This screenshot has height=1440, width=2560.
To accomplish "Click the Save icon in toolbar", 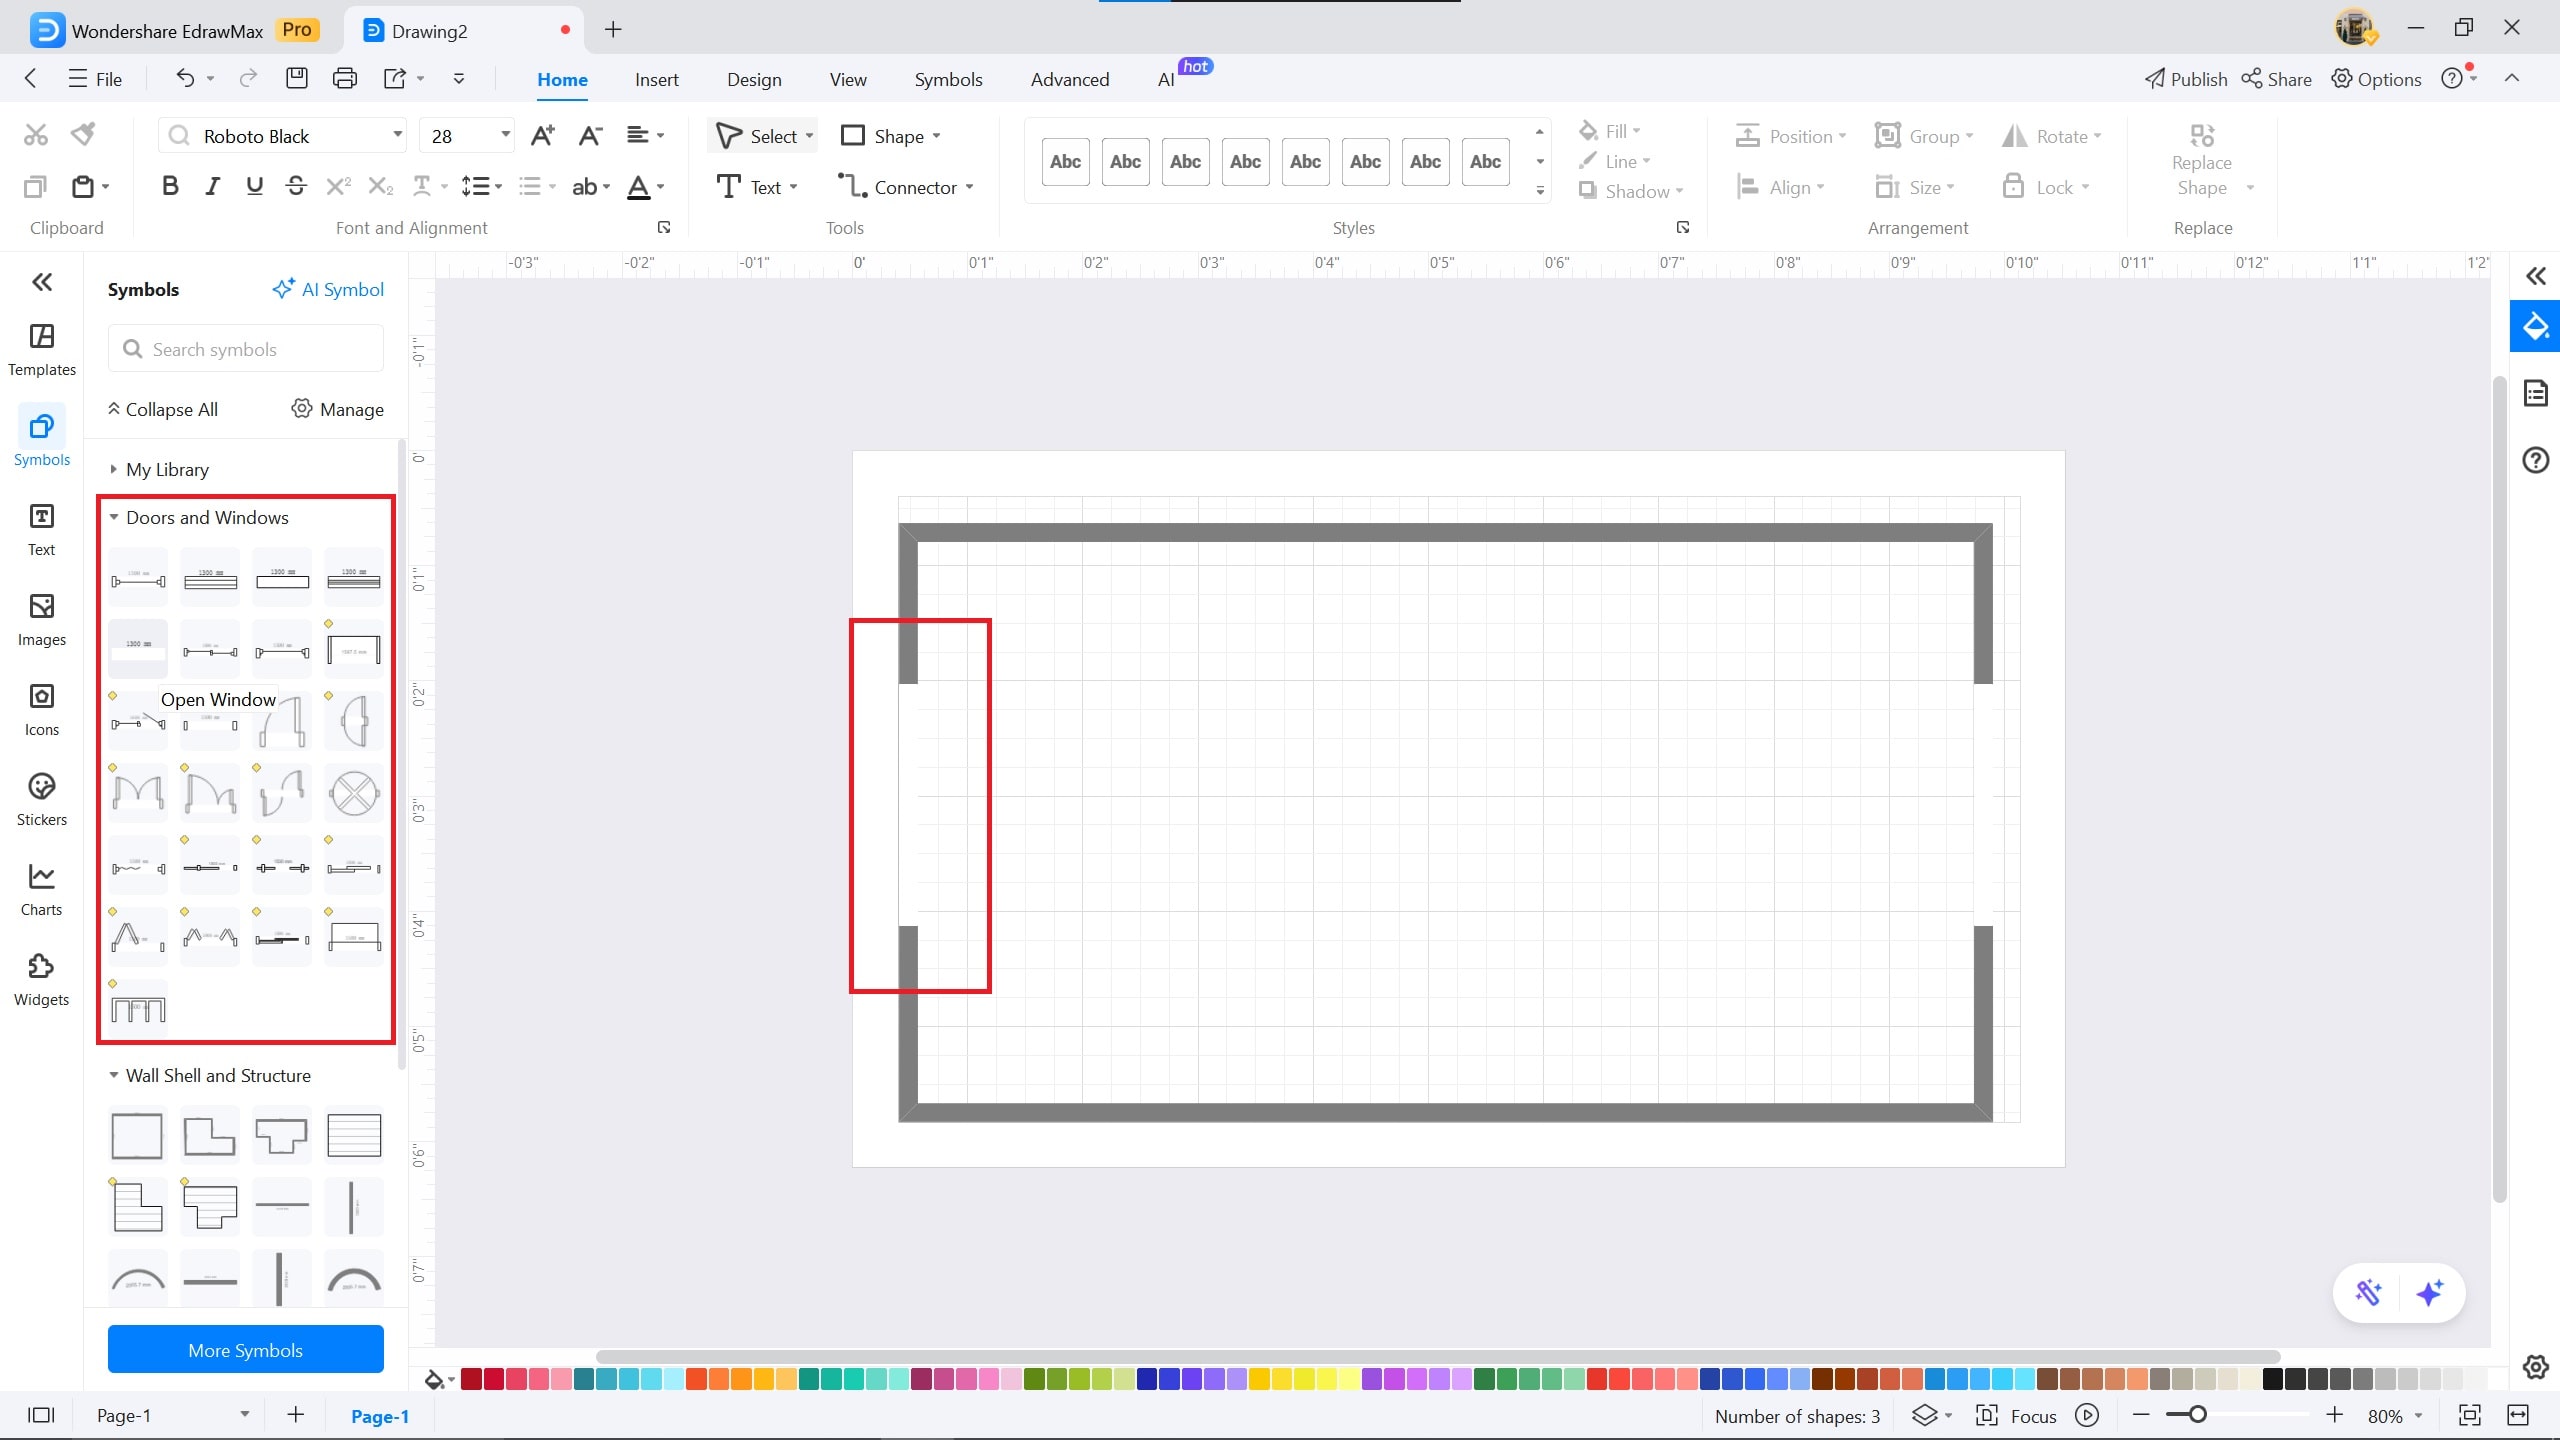I will coord(297,78).
